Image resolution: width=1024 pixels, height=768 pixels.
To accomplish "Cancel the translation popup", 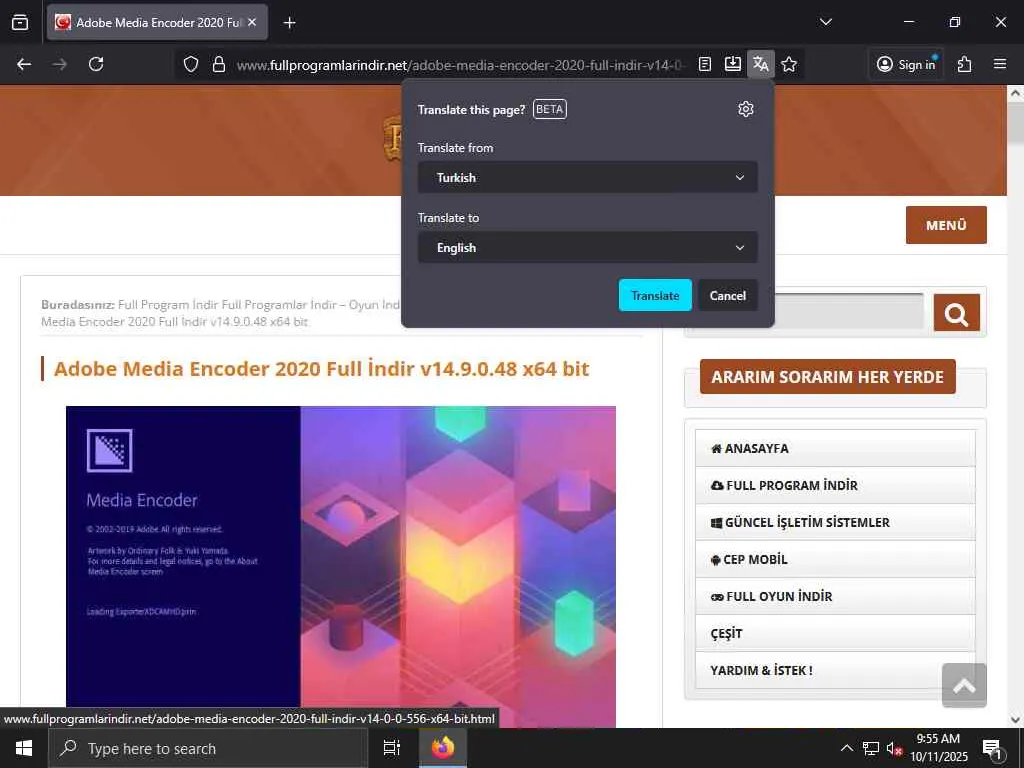I will (728, 295).
